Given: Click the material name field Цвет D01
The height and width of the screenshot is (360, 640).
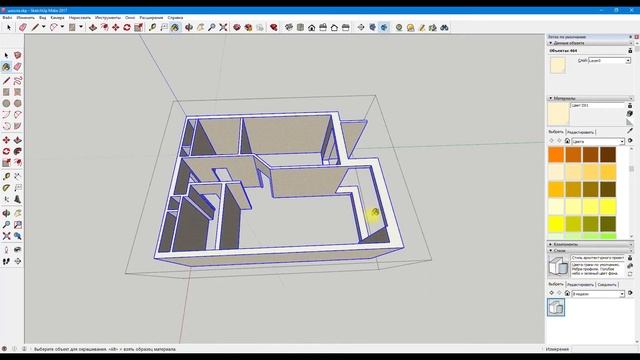Looking at the screenshot, I should 598,106.
